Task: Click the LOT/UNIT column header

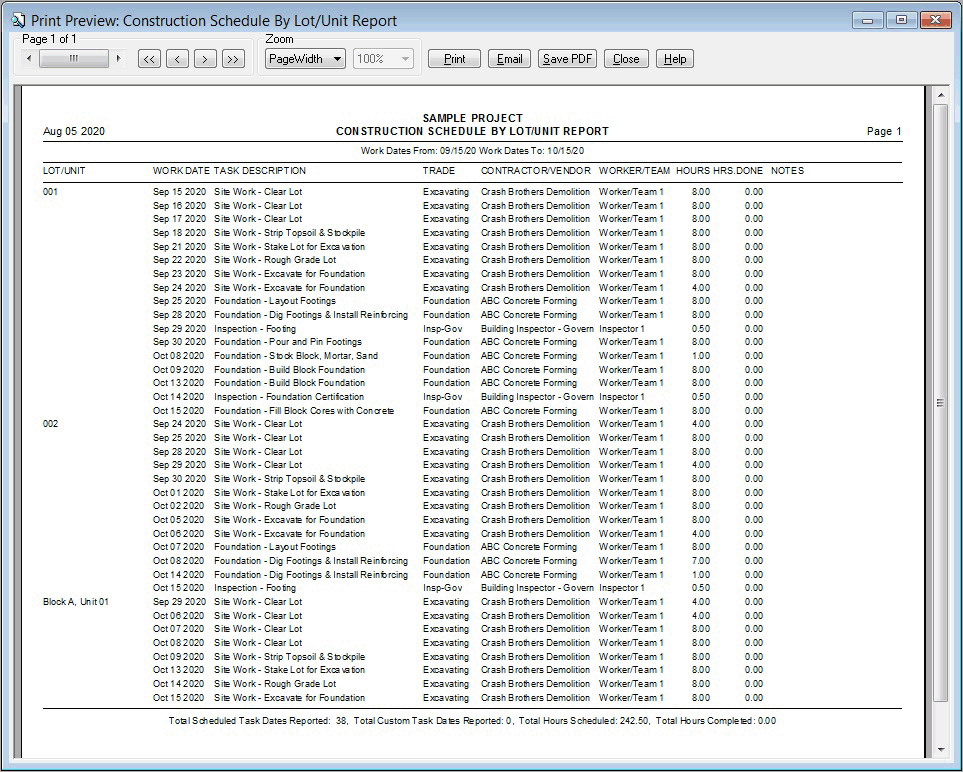Action: point(64,171)
